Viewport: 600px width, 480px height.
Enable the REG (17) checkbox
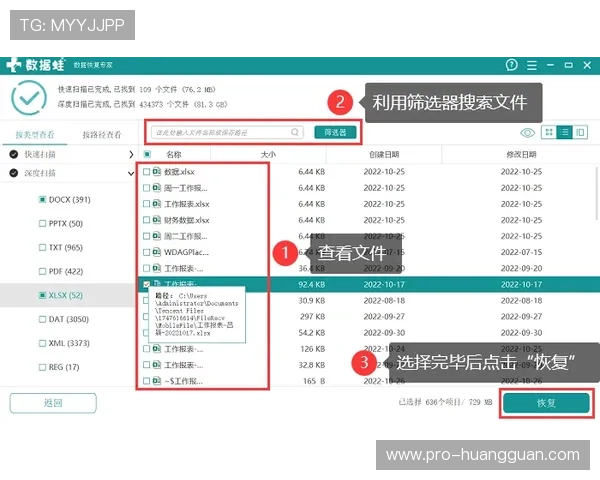coord(42,367)
